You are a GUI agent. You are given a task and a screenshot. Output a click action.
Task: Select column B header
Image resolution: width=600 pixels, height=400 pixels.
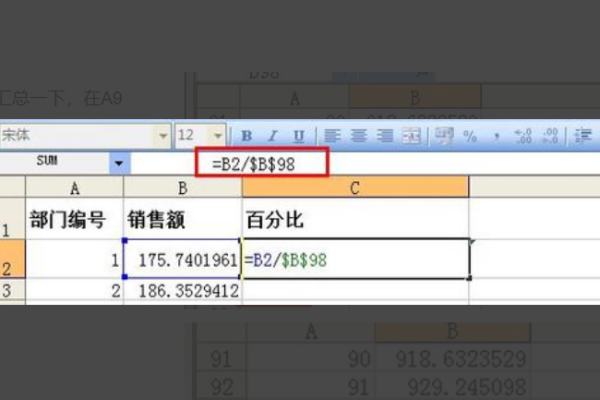click(x=183, y=188)
